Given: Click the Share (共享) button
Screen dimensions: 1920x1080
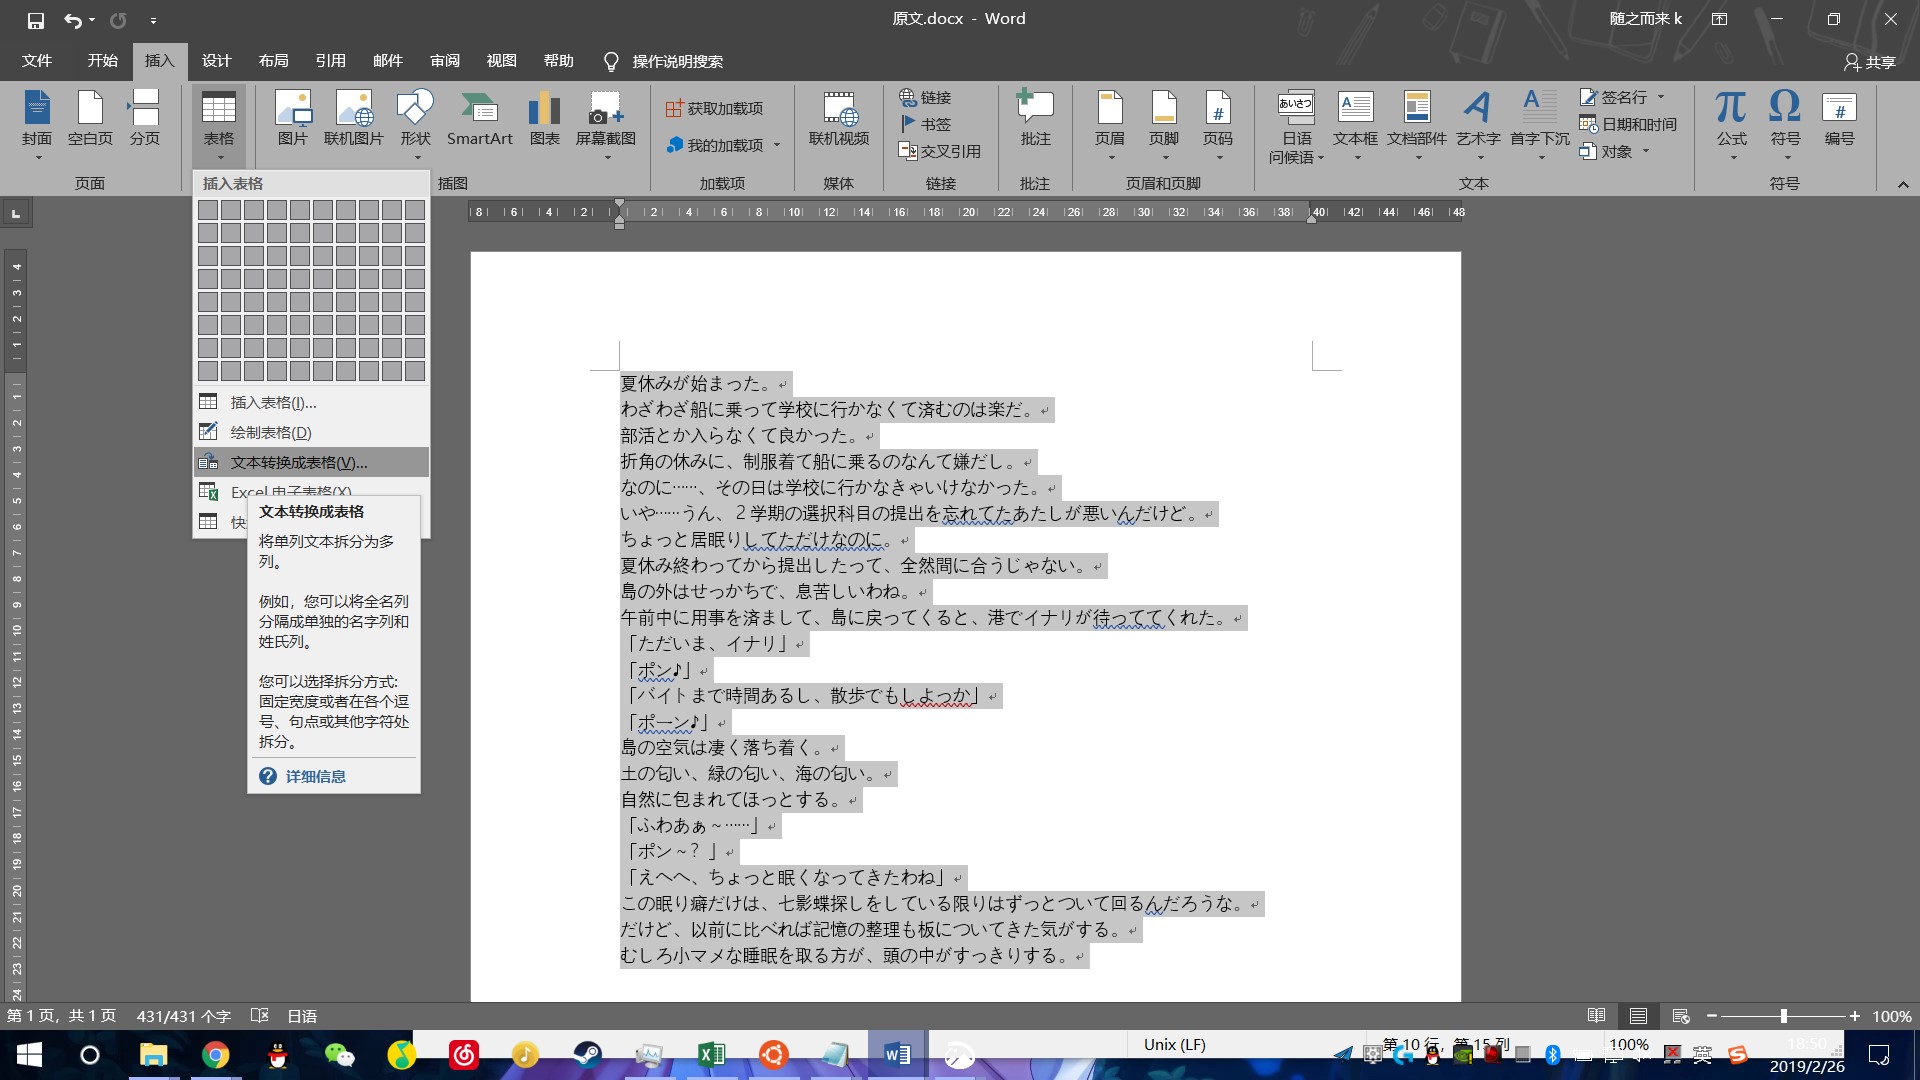Looking at the screenshot, I should [1869, 62].
